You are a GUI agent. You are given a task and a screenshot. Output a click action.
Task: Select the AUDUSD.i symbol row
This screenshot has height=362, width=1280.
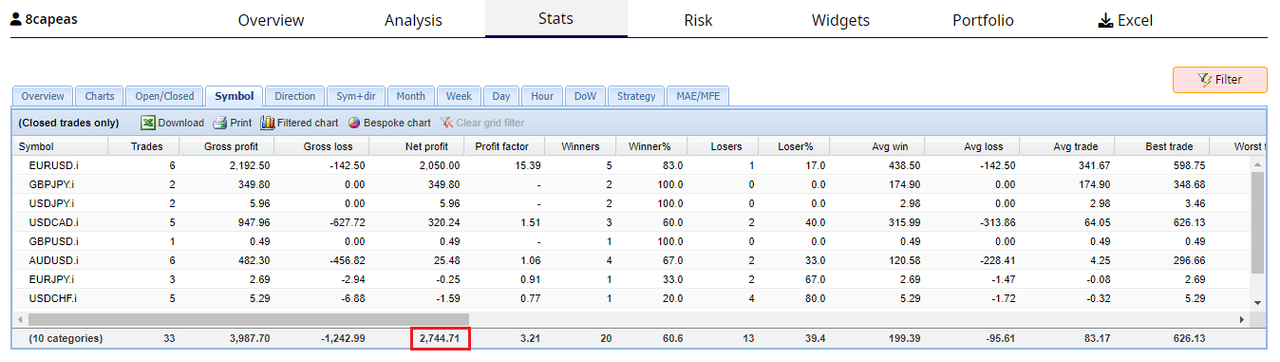pyautogui.click(x=632, y=261)
